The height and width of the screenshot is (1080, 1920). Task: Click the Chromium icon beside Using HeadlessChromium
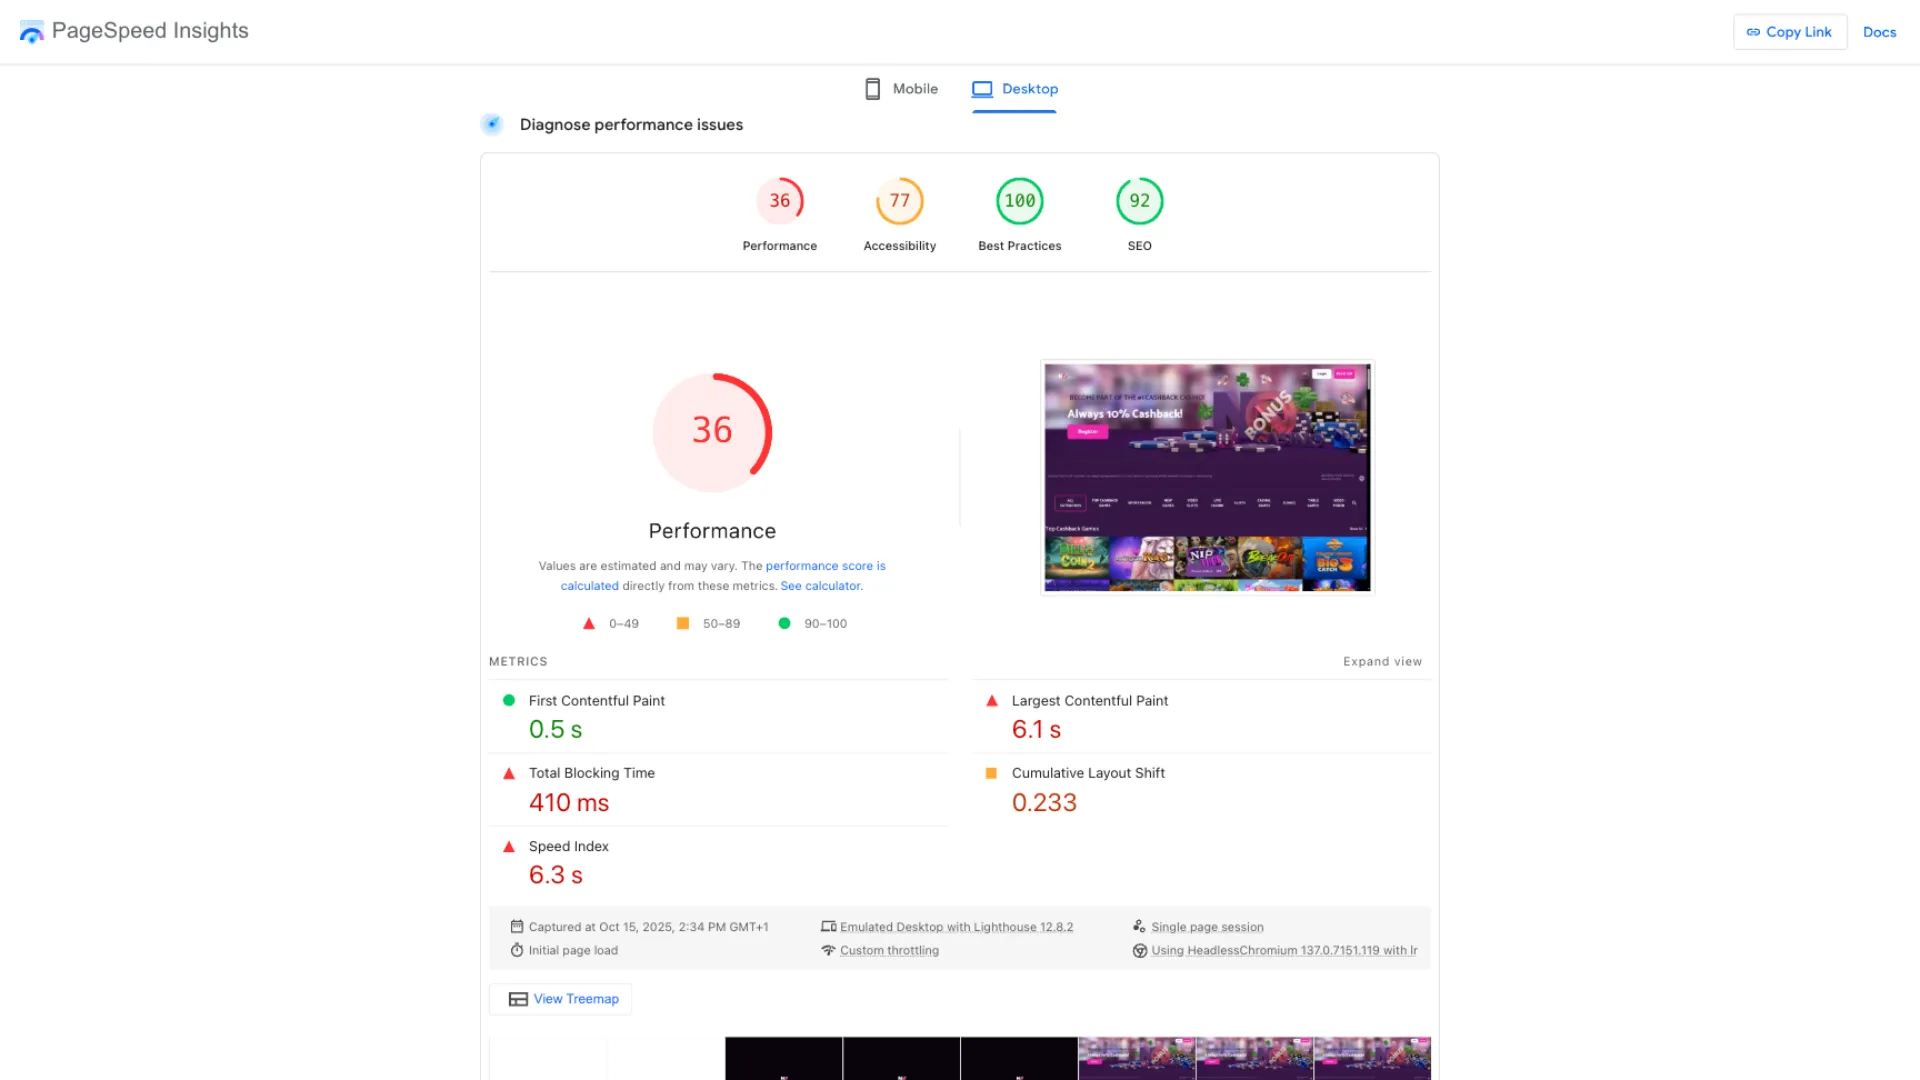[x=1140, y=950]
